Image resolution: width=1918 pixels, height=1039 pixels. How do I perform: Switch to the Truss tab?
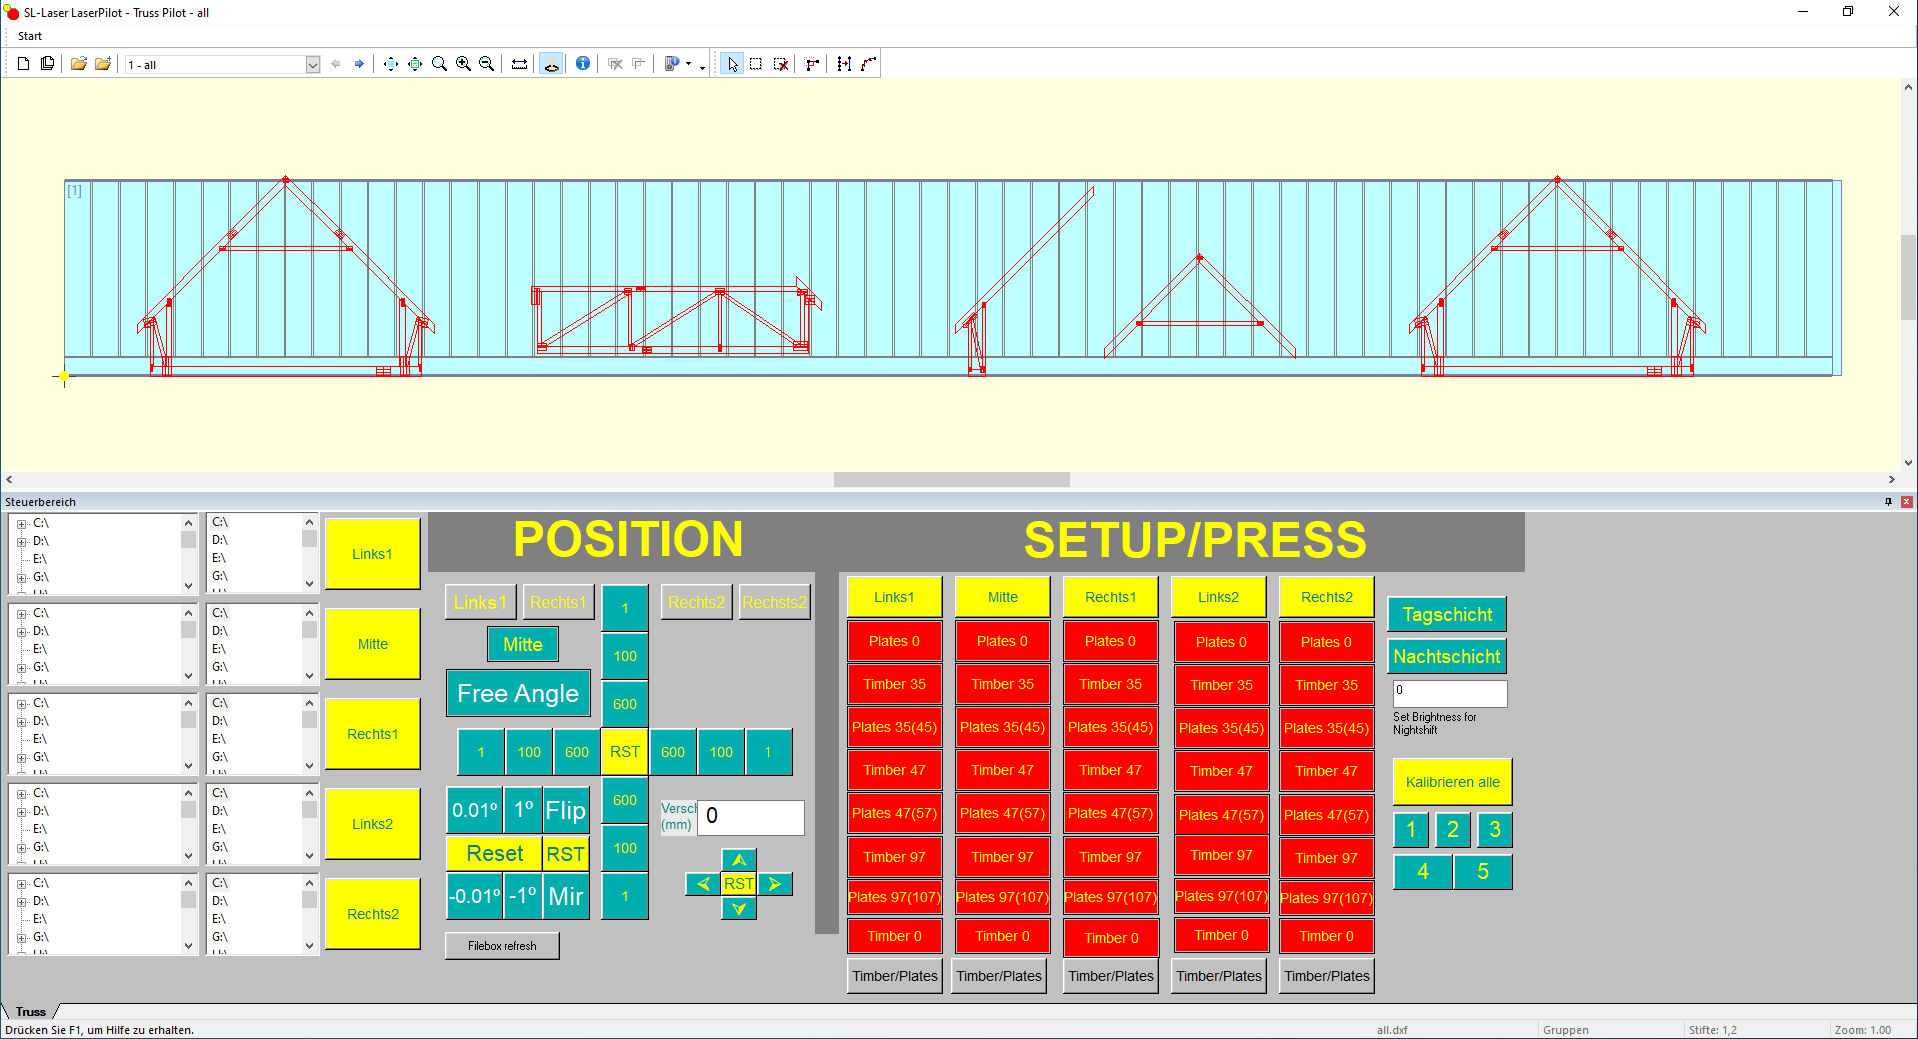[31, 1012]
